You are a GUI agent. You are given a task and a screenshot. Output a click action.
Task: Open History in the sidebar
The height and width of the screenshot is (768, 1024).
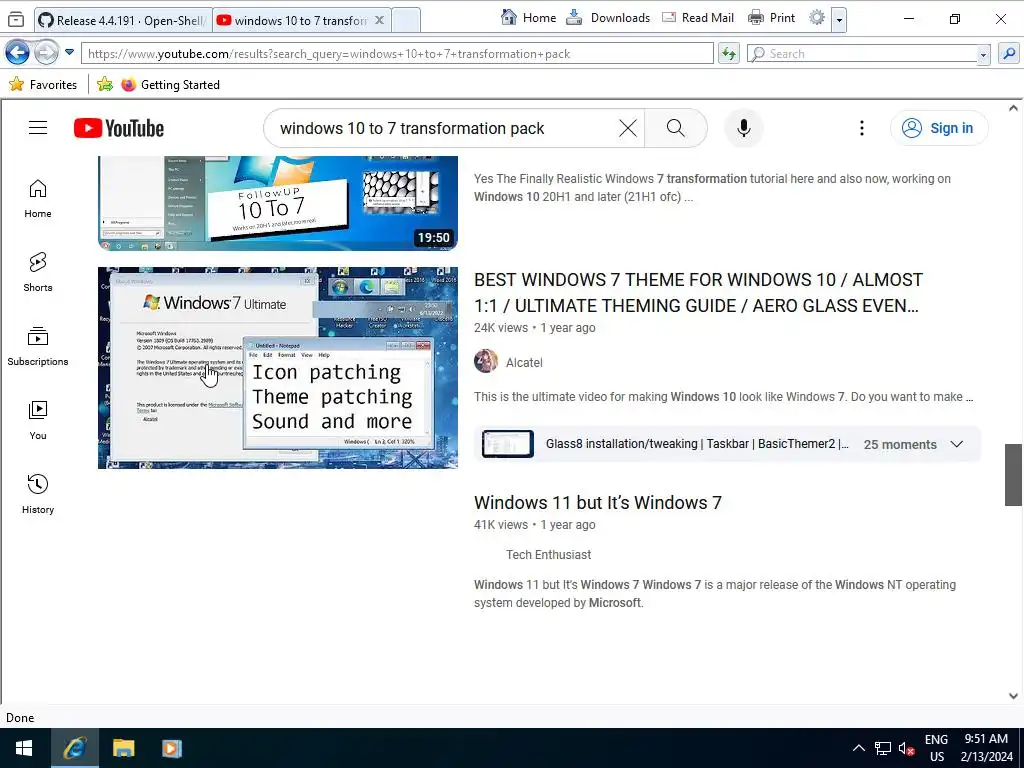tap(38, 494)
